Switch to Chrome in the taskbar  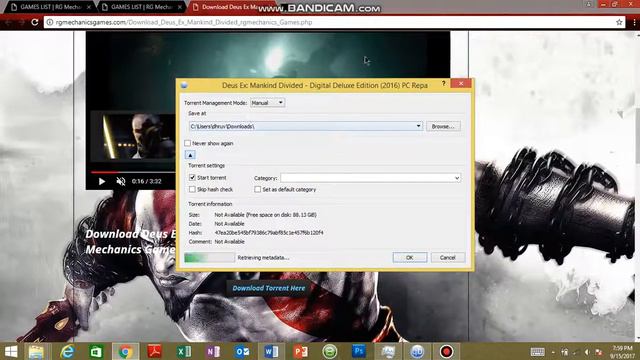tap(125, 351)
